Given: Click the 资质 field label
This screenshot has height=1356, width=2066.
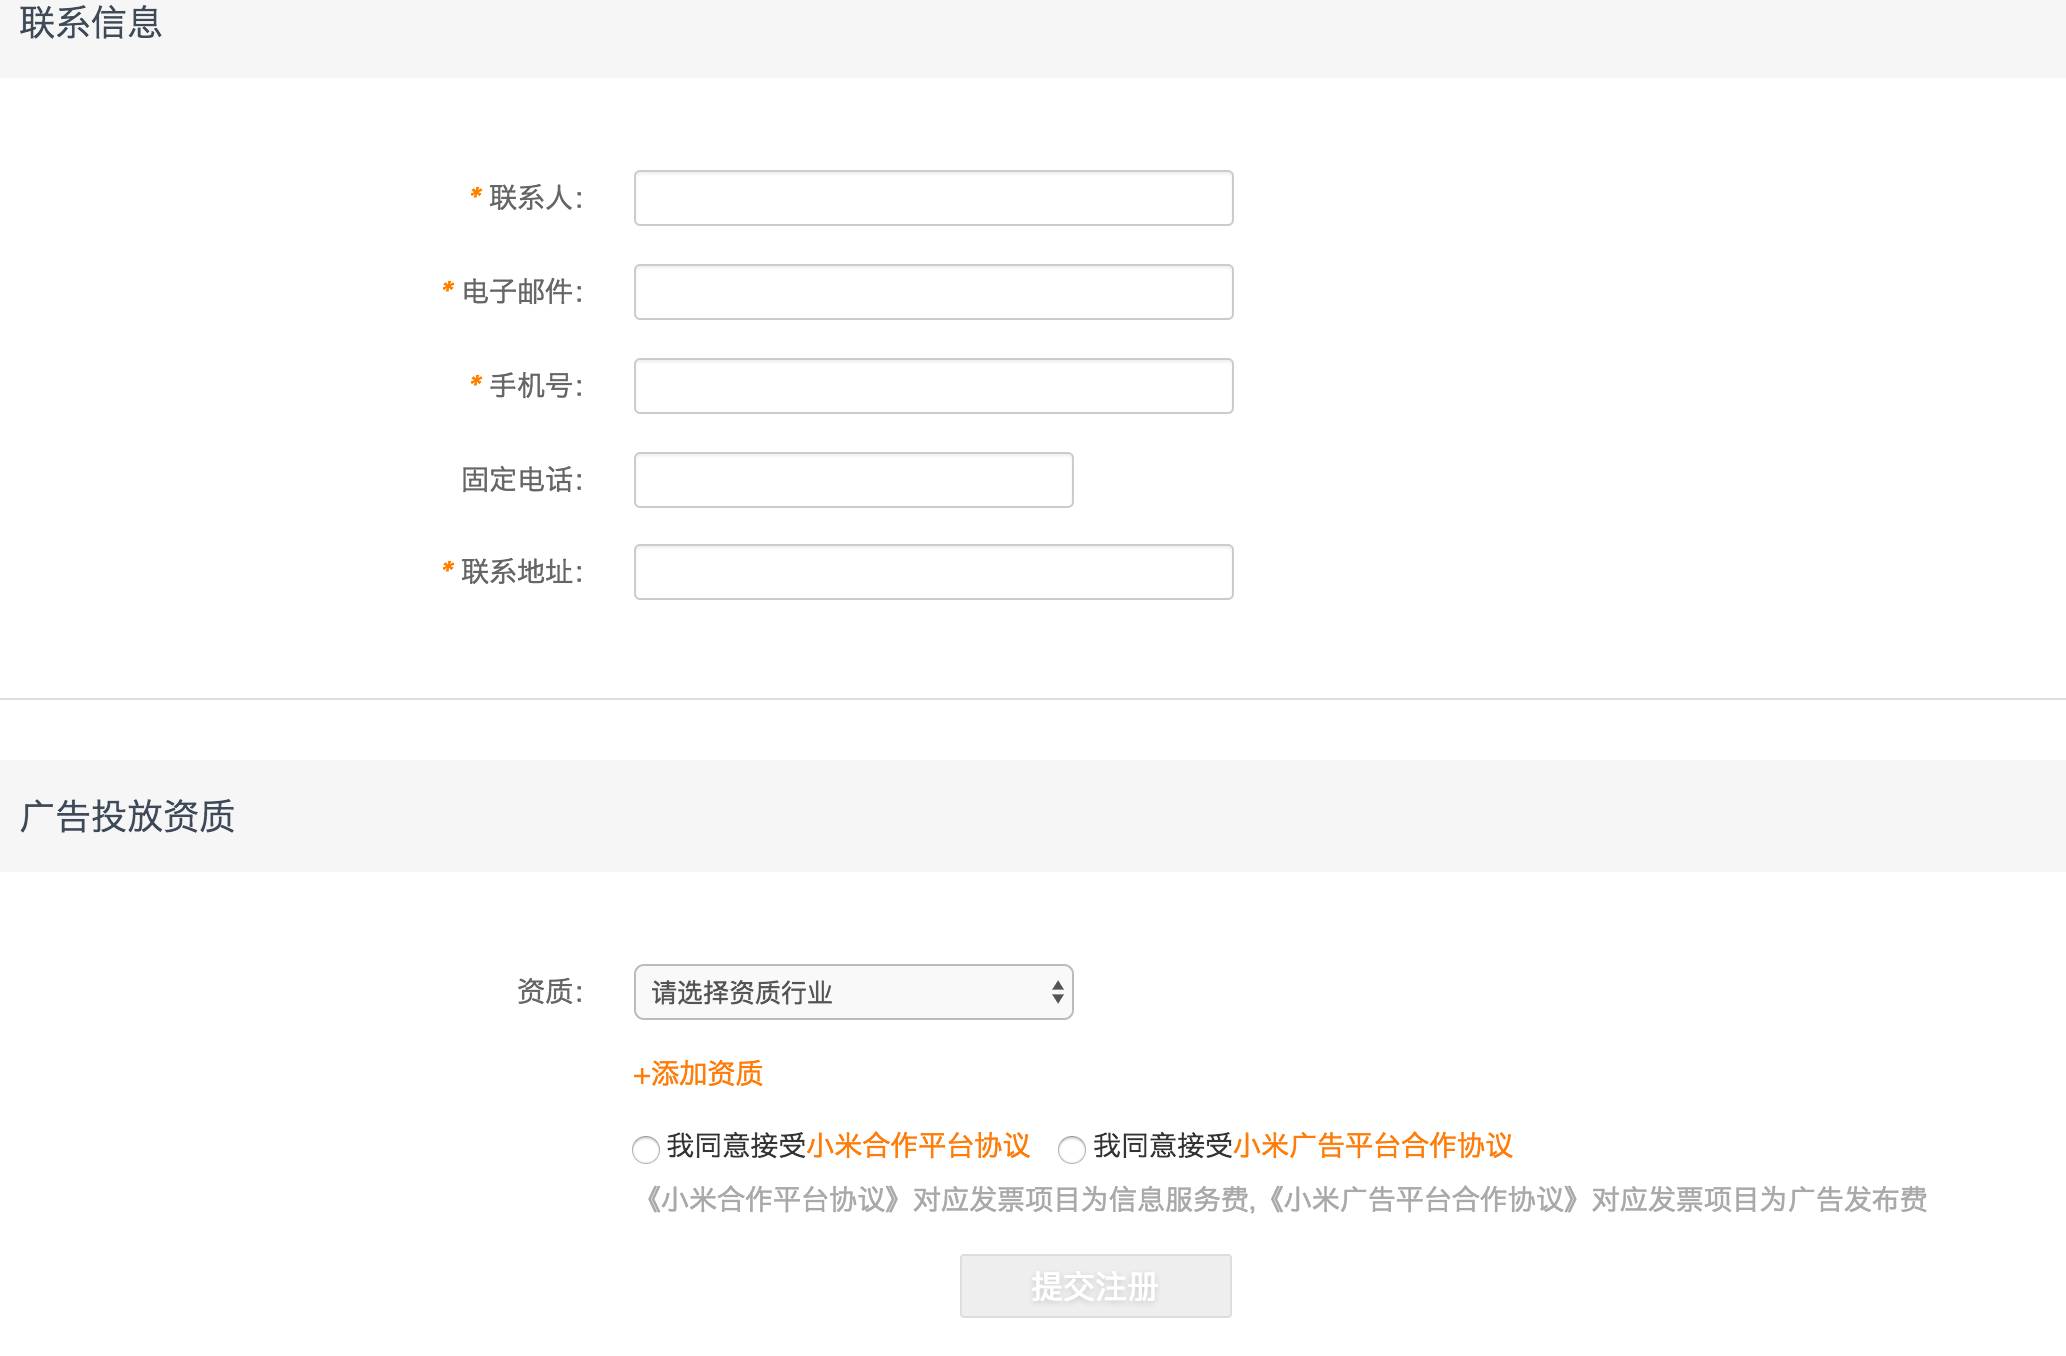Looking at the screenshot, I should 548,992.
